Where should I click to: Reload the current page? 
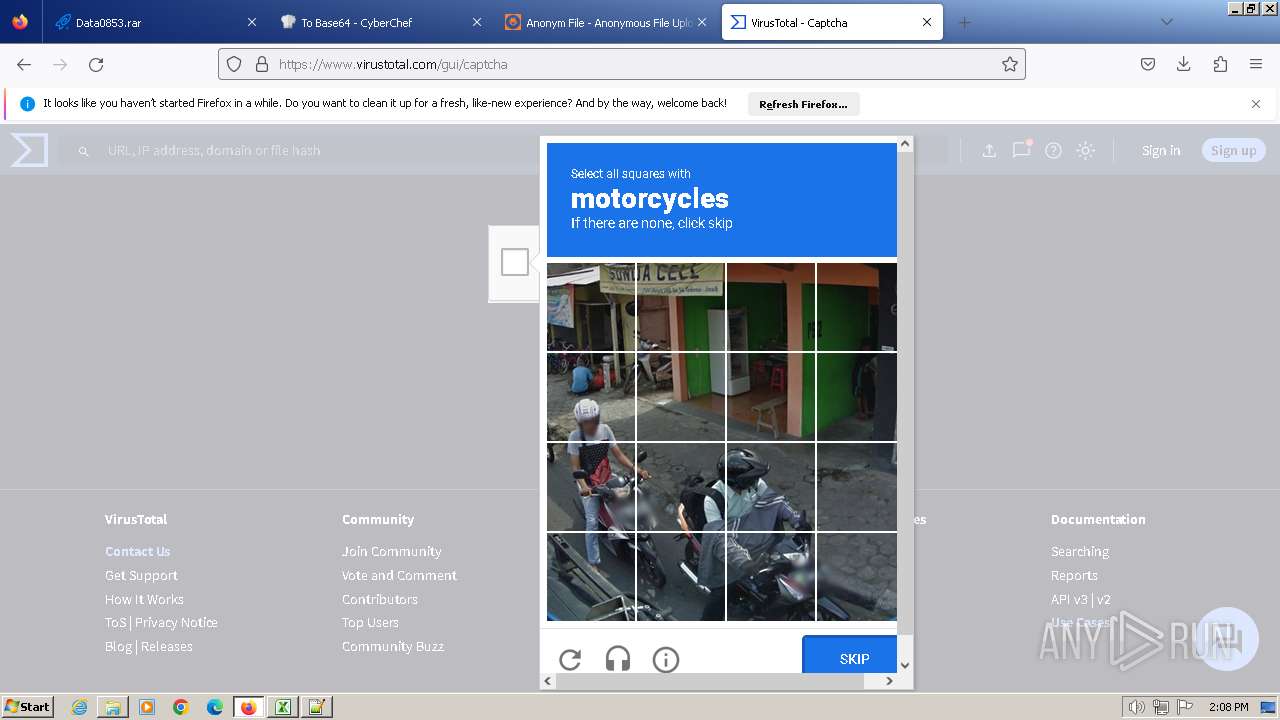pyautogui.click(x=96, y=64)
